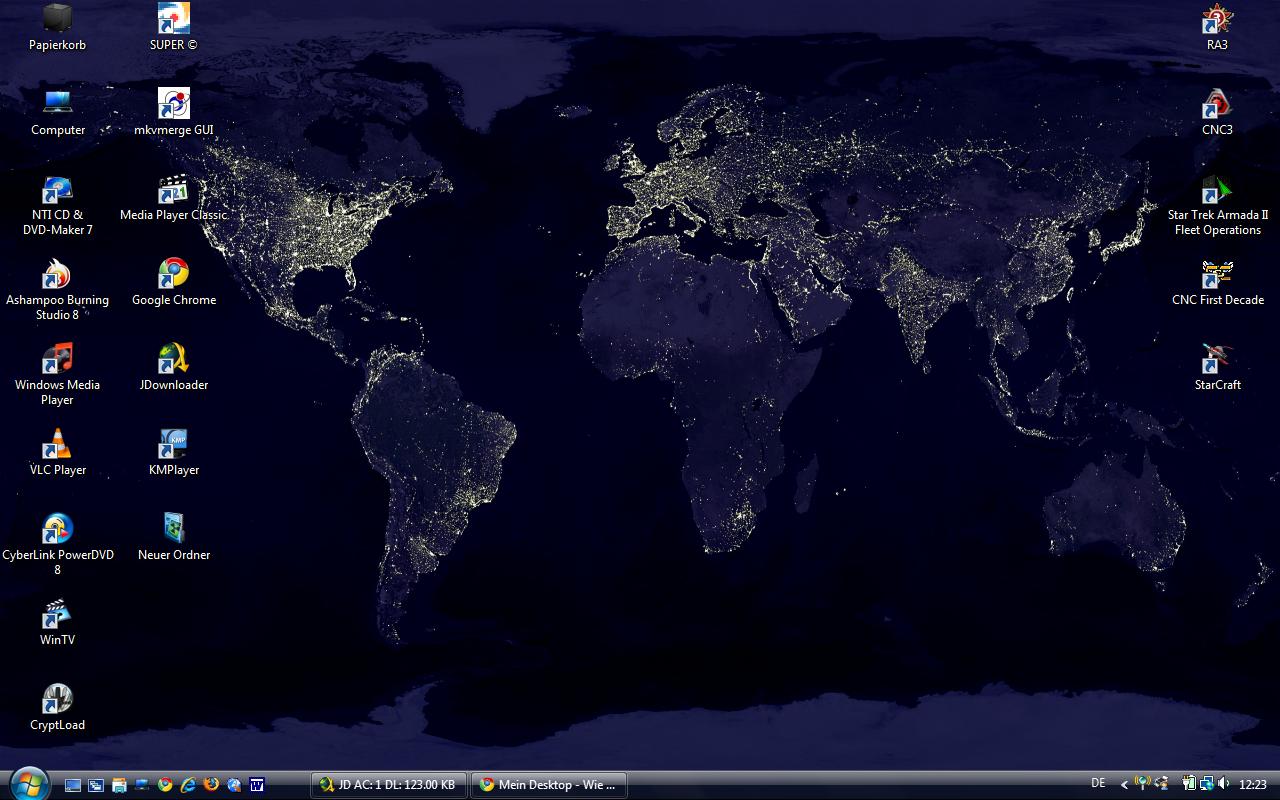Select the Google Chrome desktop shortcut
Image resolution: width=1280 pixels, height=800 pixels.
(173, 274)
